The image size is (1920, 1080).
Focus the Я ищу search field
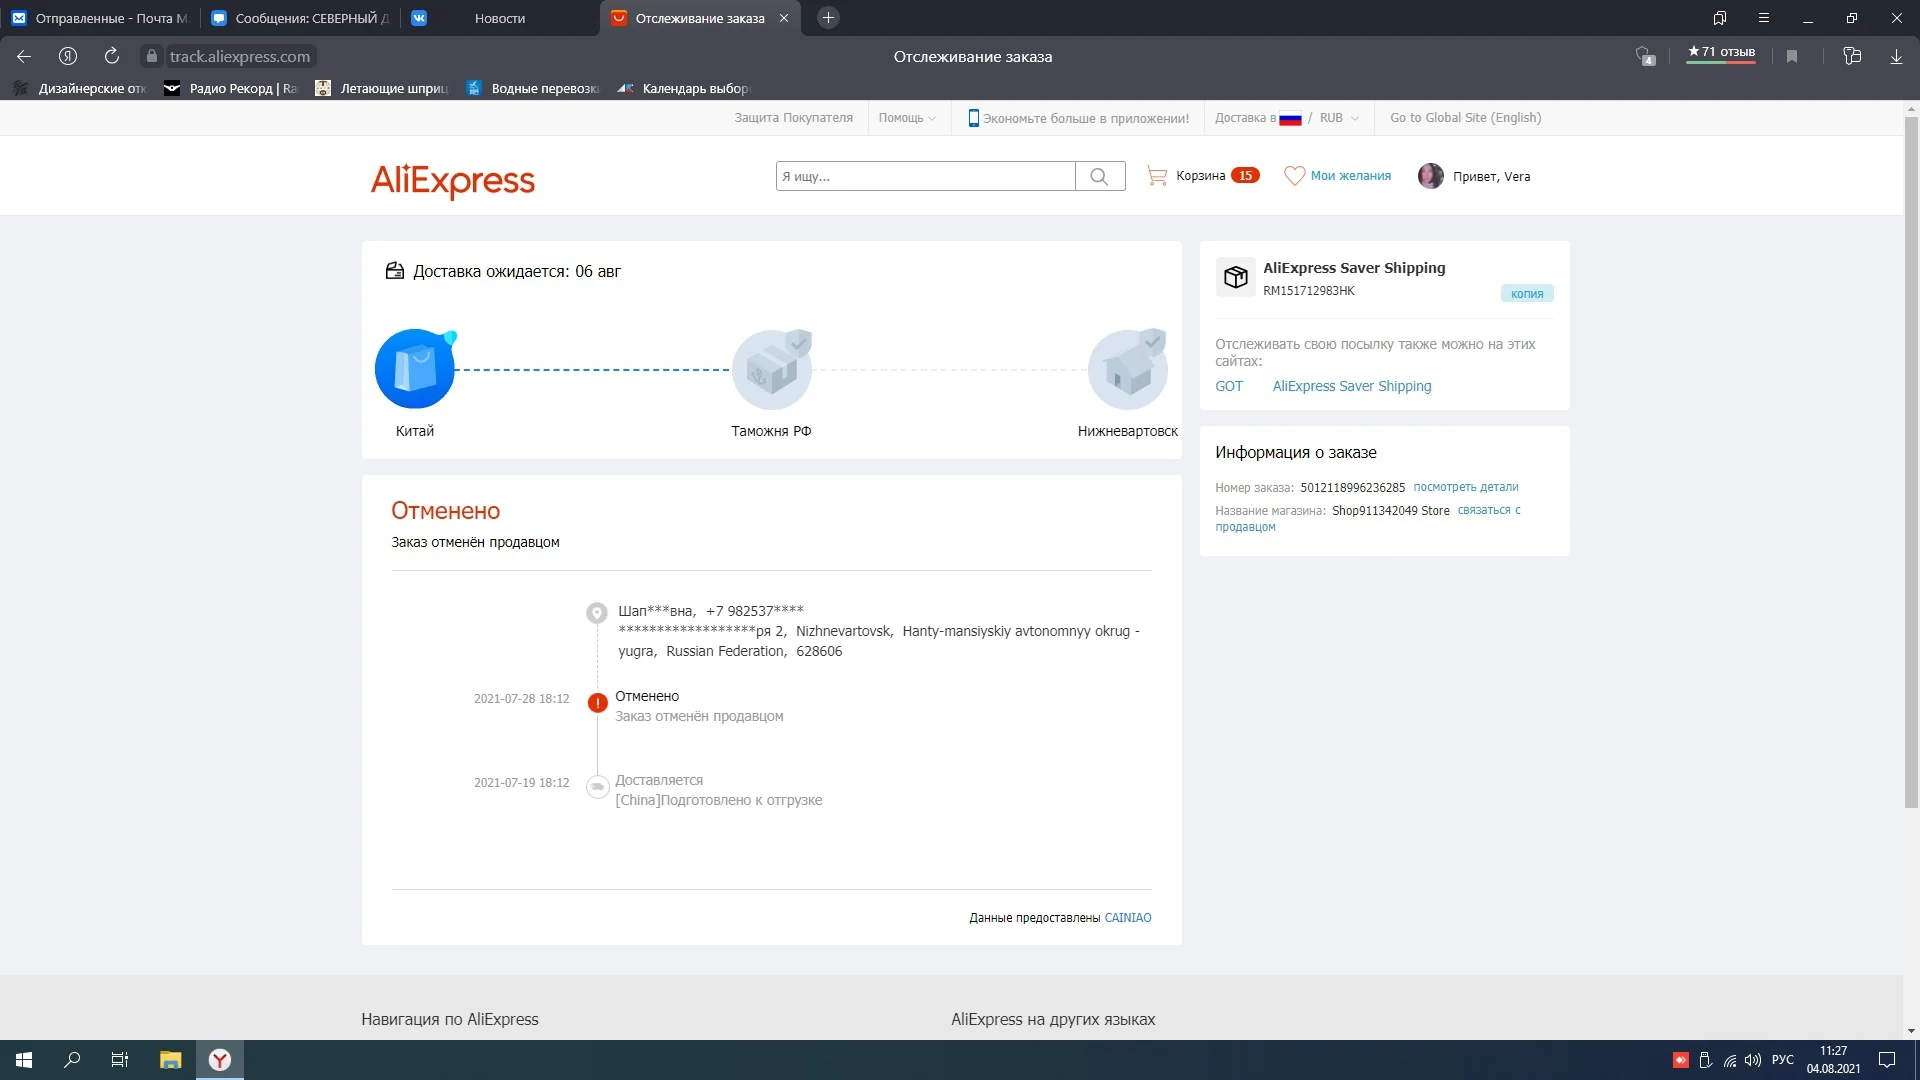tap(925, 177)
